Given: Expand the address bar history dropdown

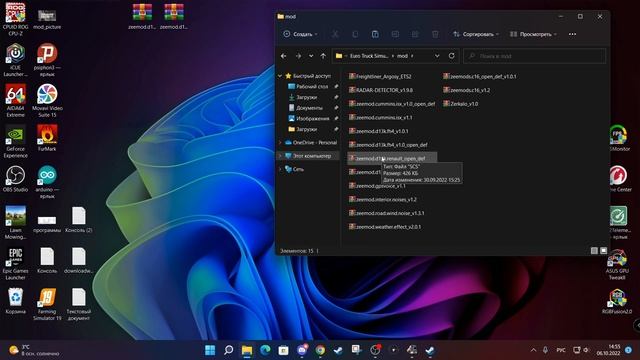Looking at the screenshot, I should pyautogui.click(x=437, y=56).
